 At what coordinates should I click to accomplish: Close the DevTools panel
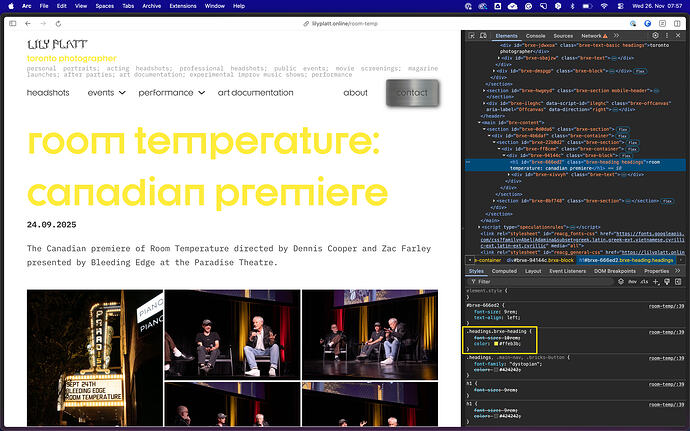678,36
